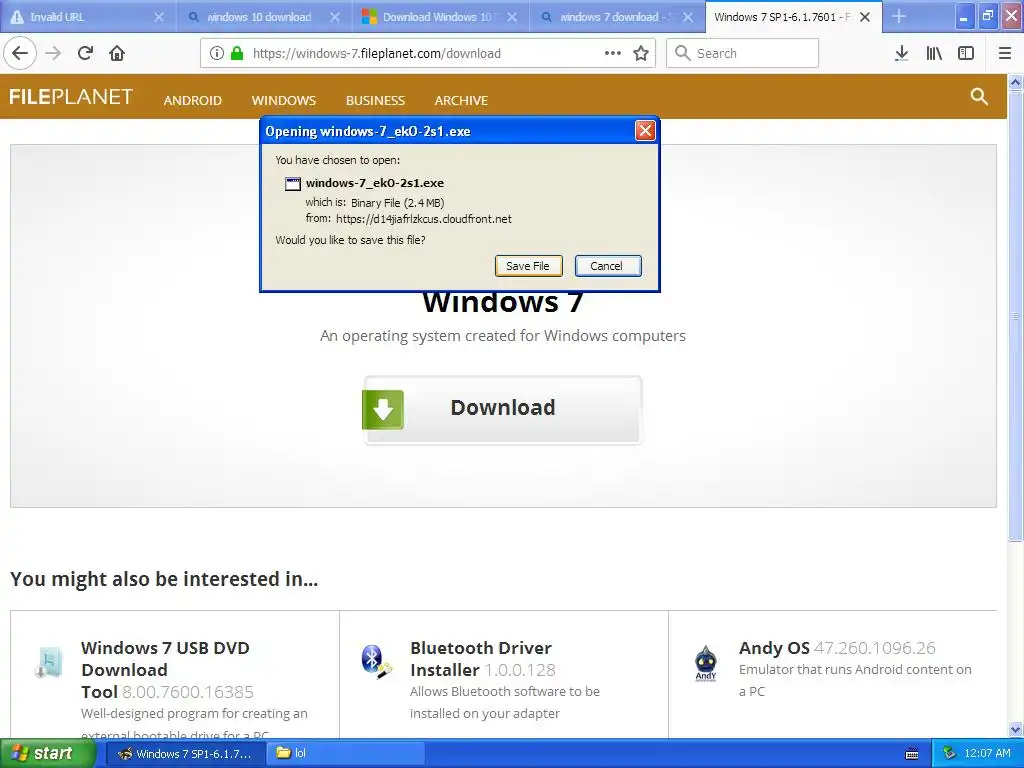Click the 12:07 AM clock

[x=987, y=754]
